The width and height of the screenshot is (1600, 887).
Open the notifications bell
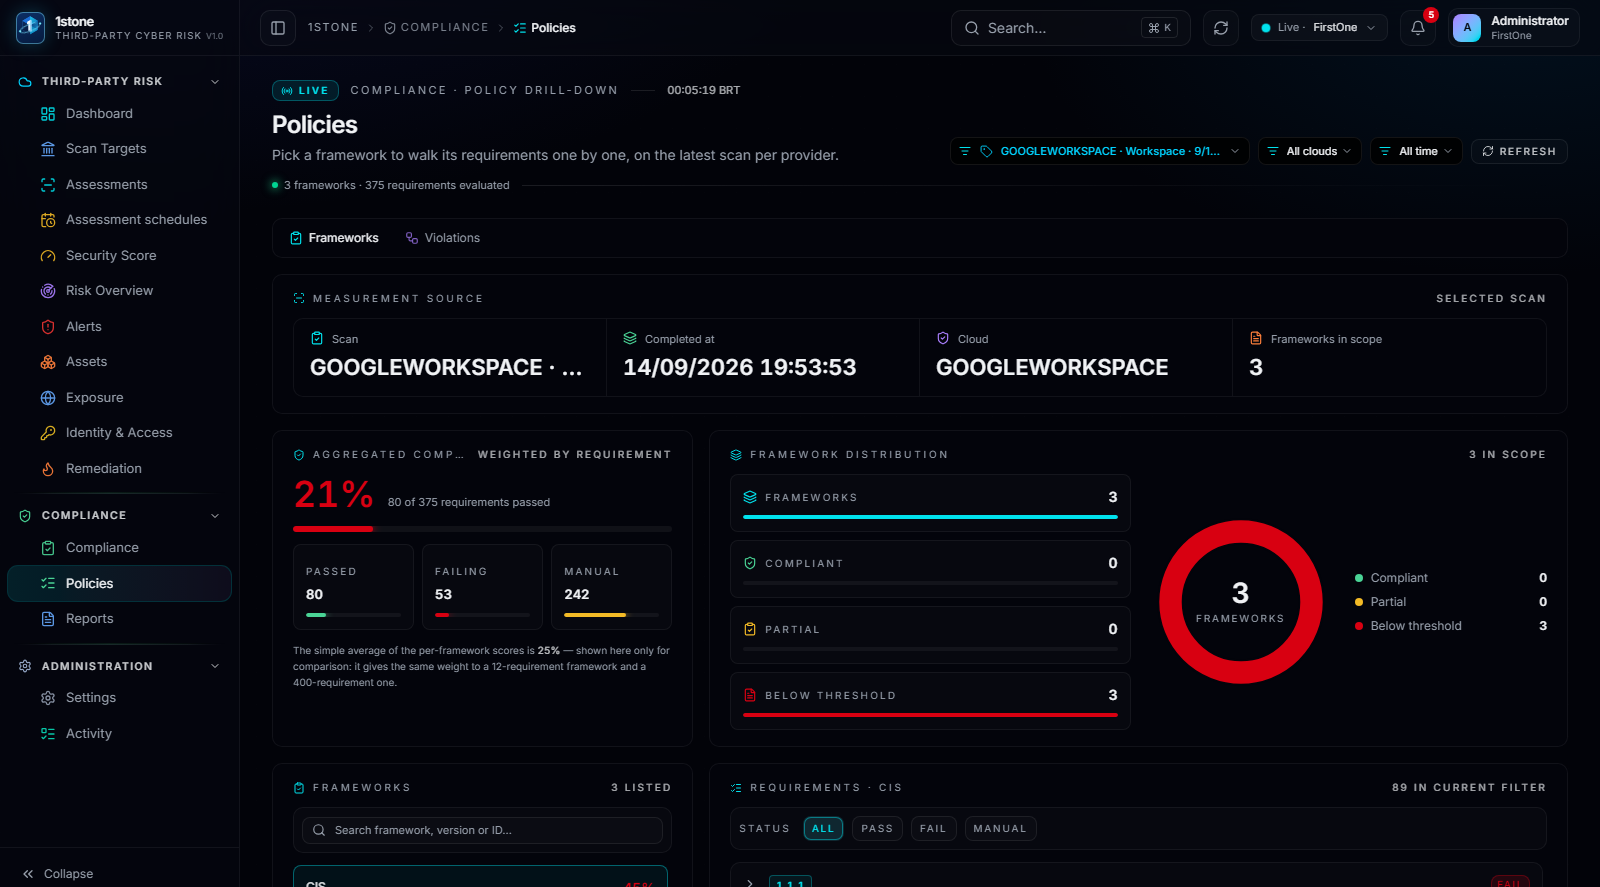pos(1418,28)
